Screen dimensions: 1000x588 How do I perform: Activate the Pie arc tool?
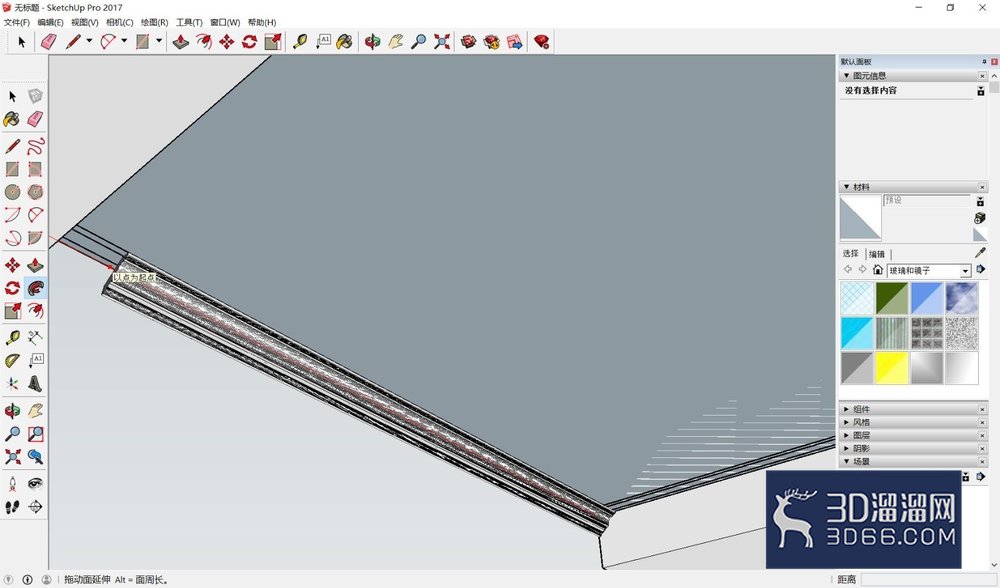(35, 237)
